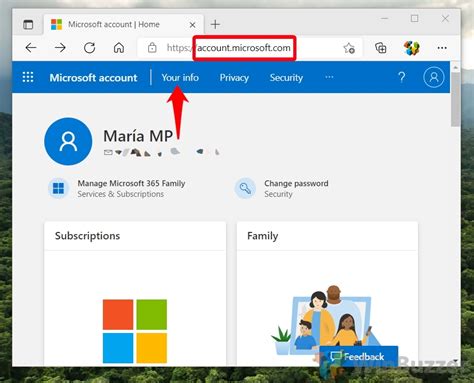Add this page to favorites star
Screen dimensions: 474x383
click(349, 48)
